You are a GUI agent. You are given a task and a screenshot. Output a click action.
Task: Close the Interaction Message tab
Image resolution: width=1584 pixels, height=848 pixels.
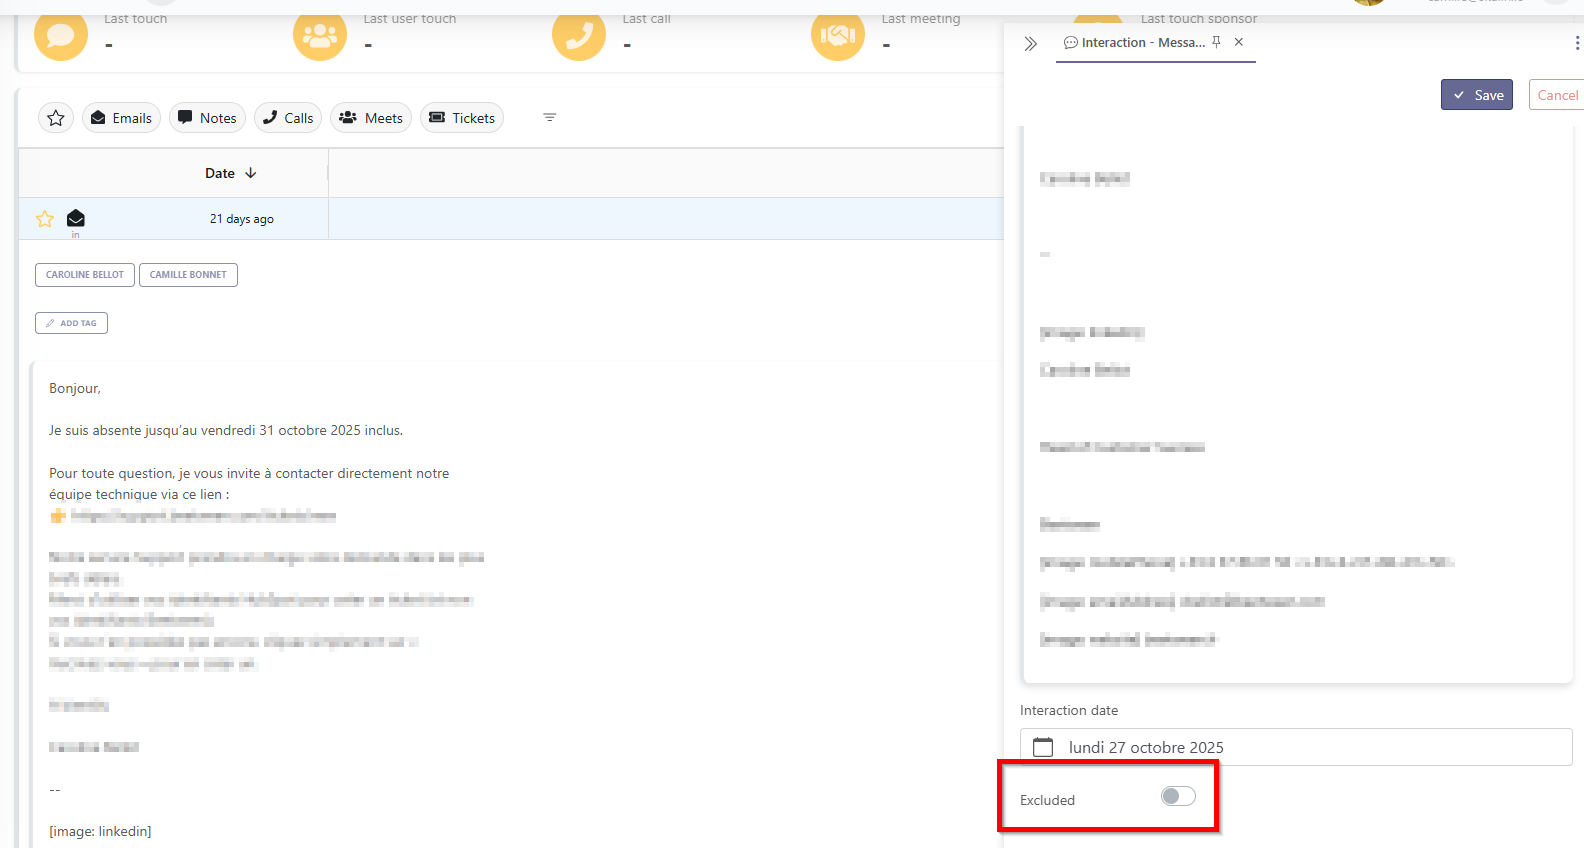click(1239, 42)
